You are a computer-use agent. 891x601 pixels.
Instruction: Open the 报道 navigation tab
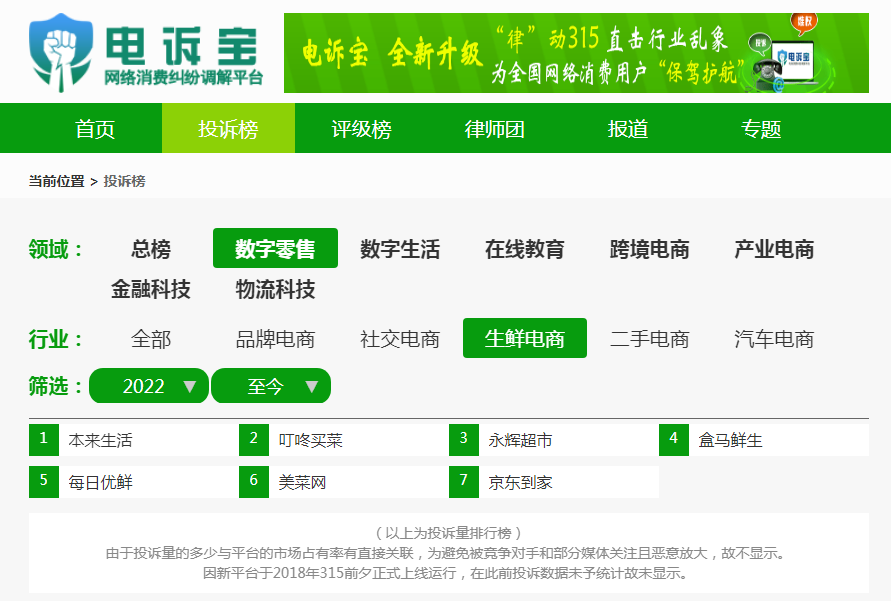click(x=627, y=128)
